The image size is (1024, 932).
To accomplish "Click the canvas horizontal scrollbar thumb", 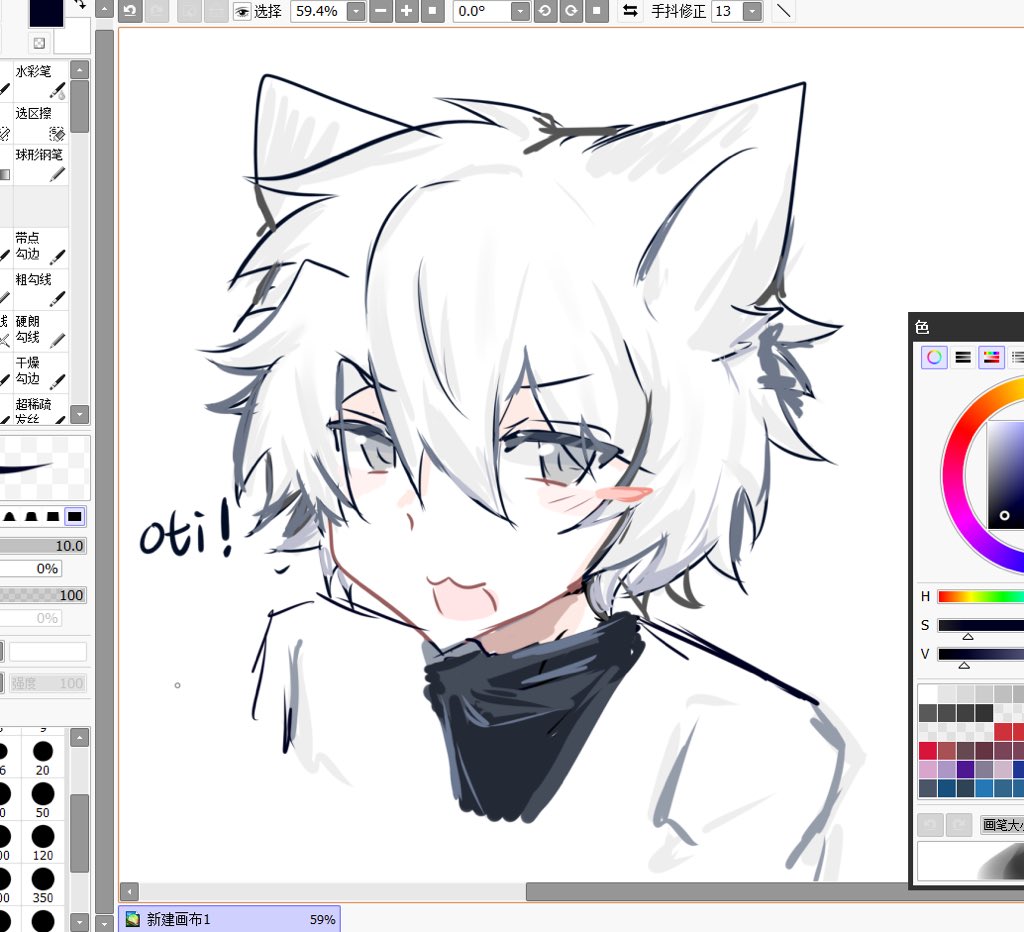I will click(717, 892).
